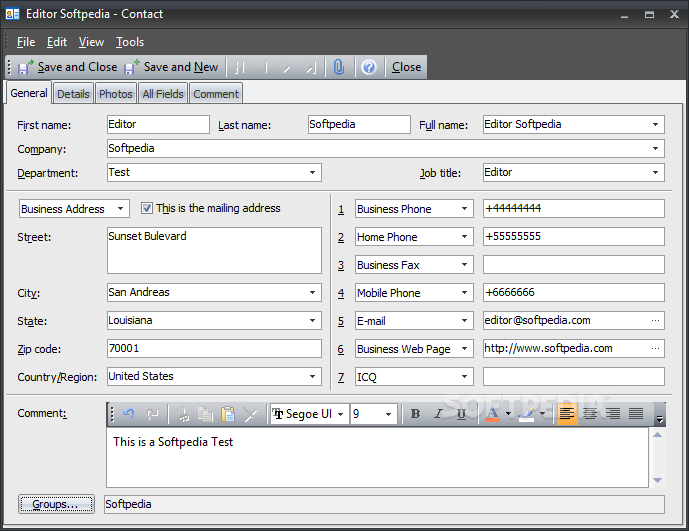Align comment text right
This screenshot has height=531, width=689.
613,414
